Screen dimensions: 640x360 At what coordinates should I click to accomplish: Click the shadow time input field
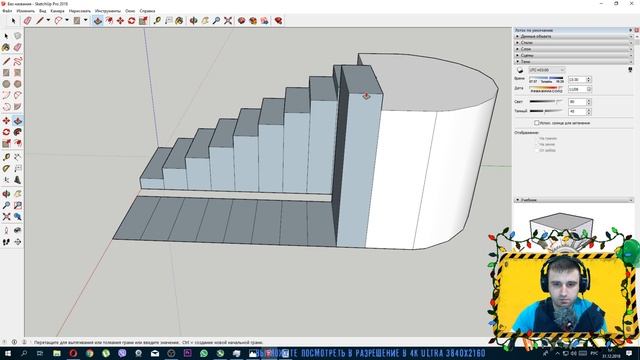point(577,80)
